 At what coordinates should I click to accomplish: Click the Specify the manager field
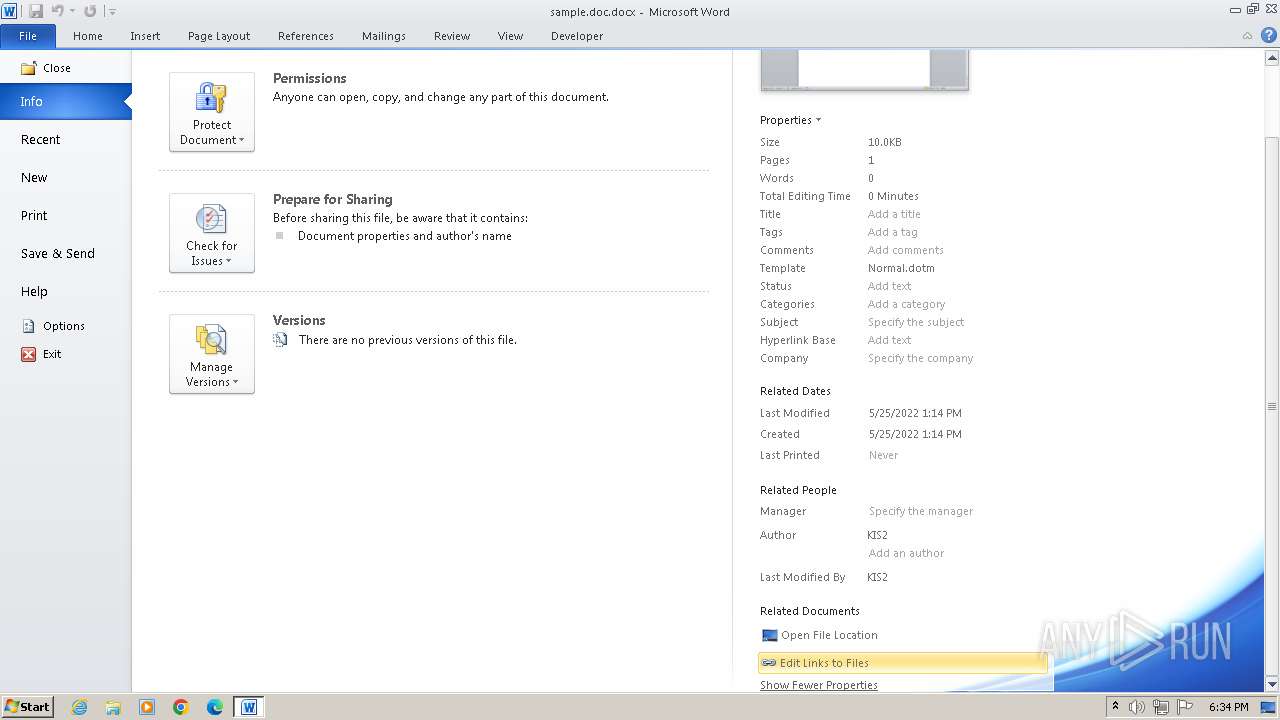click(x=921, y=511)
